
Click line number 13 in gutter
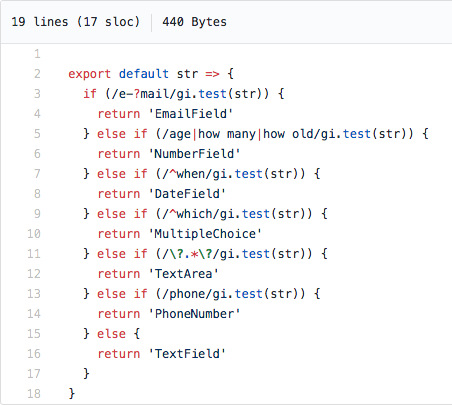[34, 294]
